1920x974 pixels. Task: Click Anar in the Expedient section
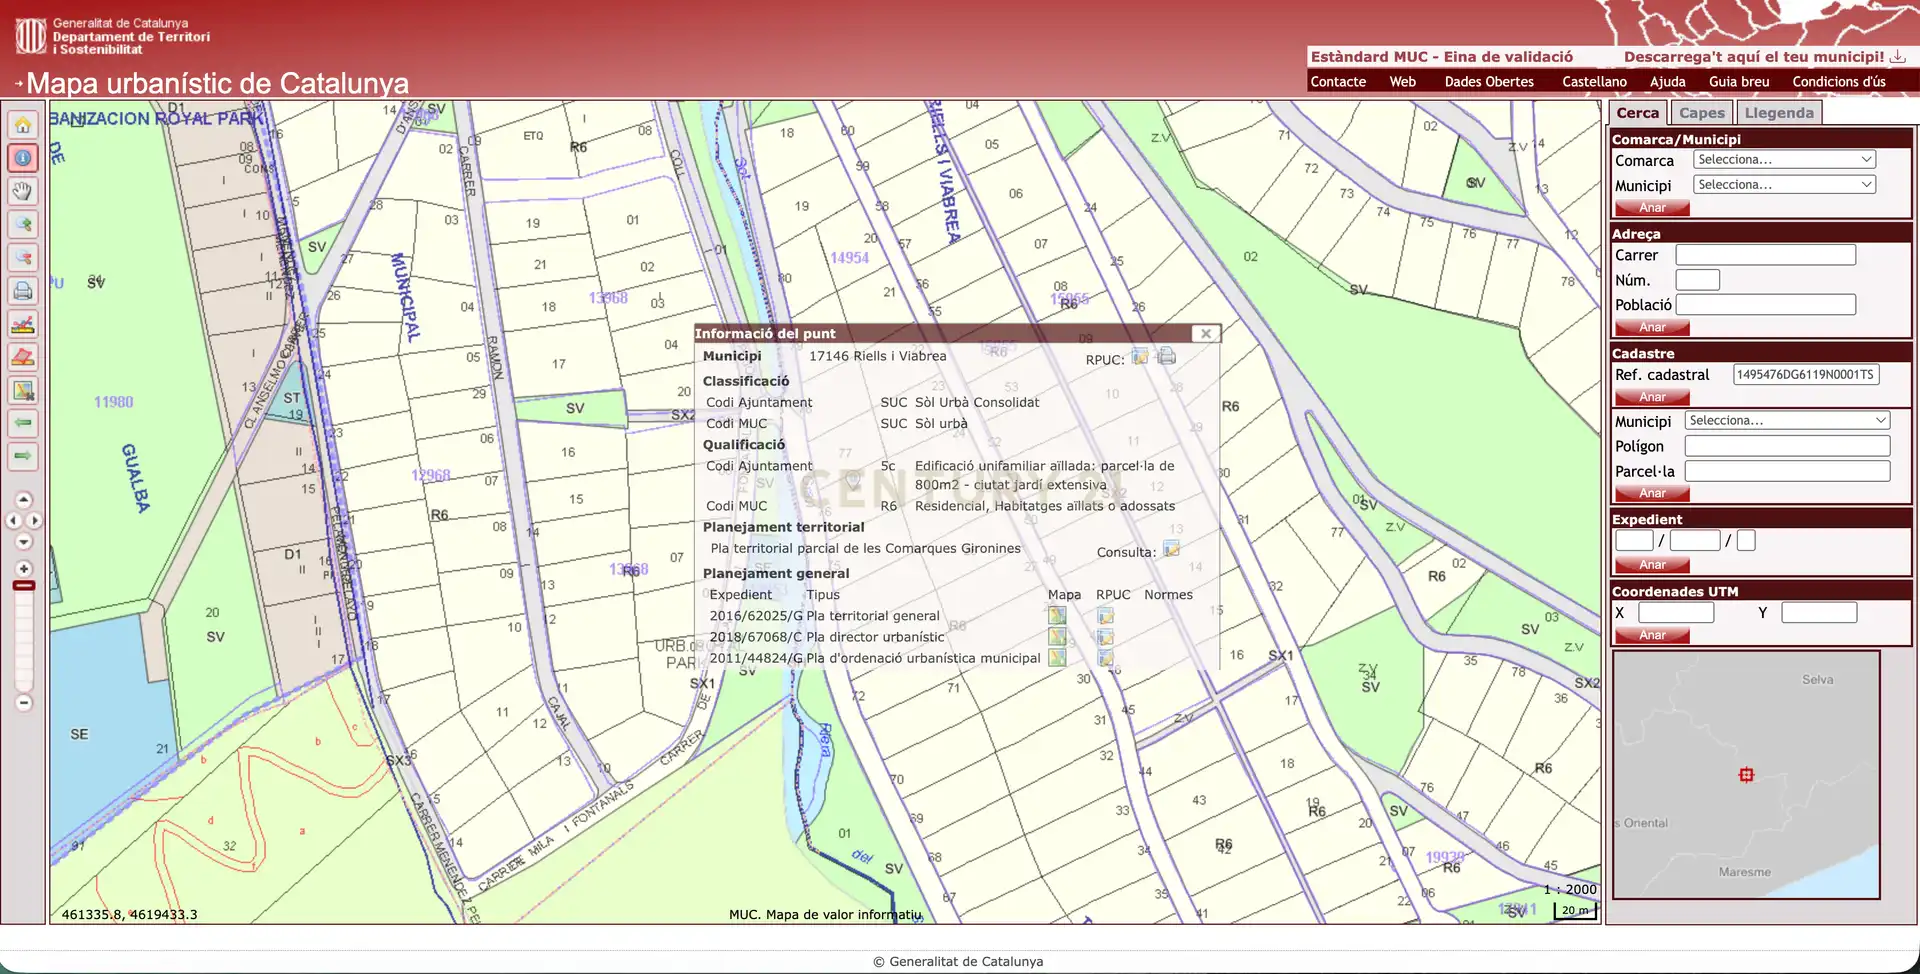click(1652, 565)
